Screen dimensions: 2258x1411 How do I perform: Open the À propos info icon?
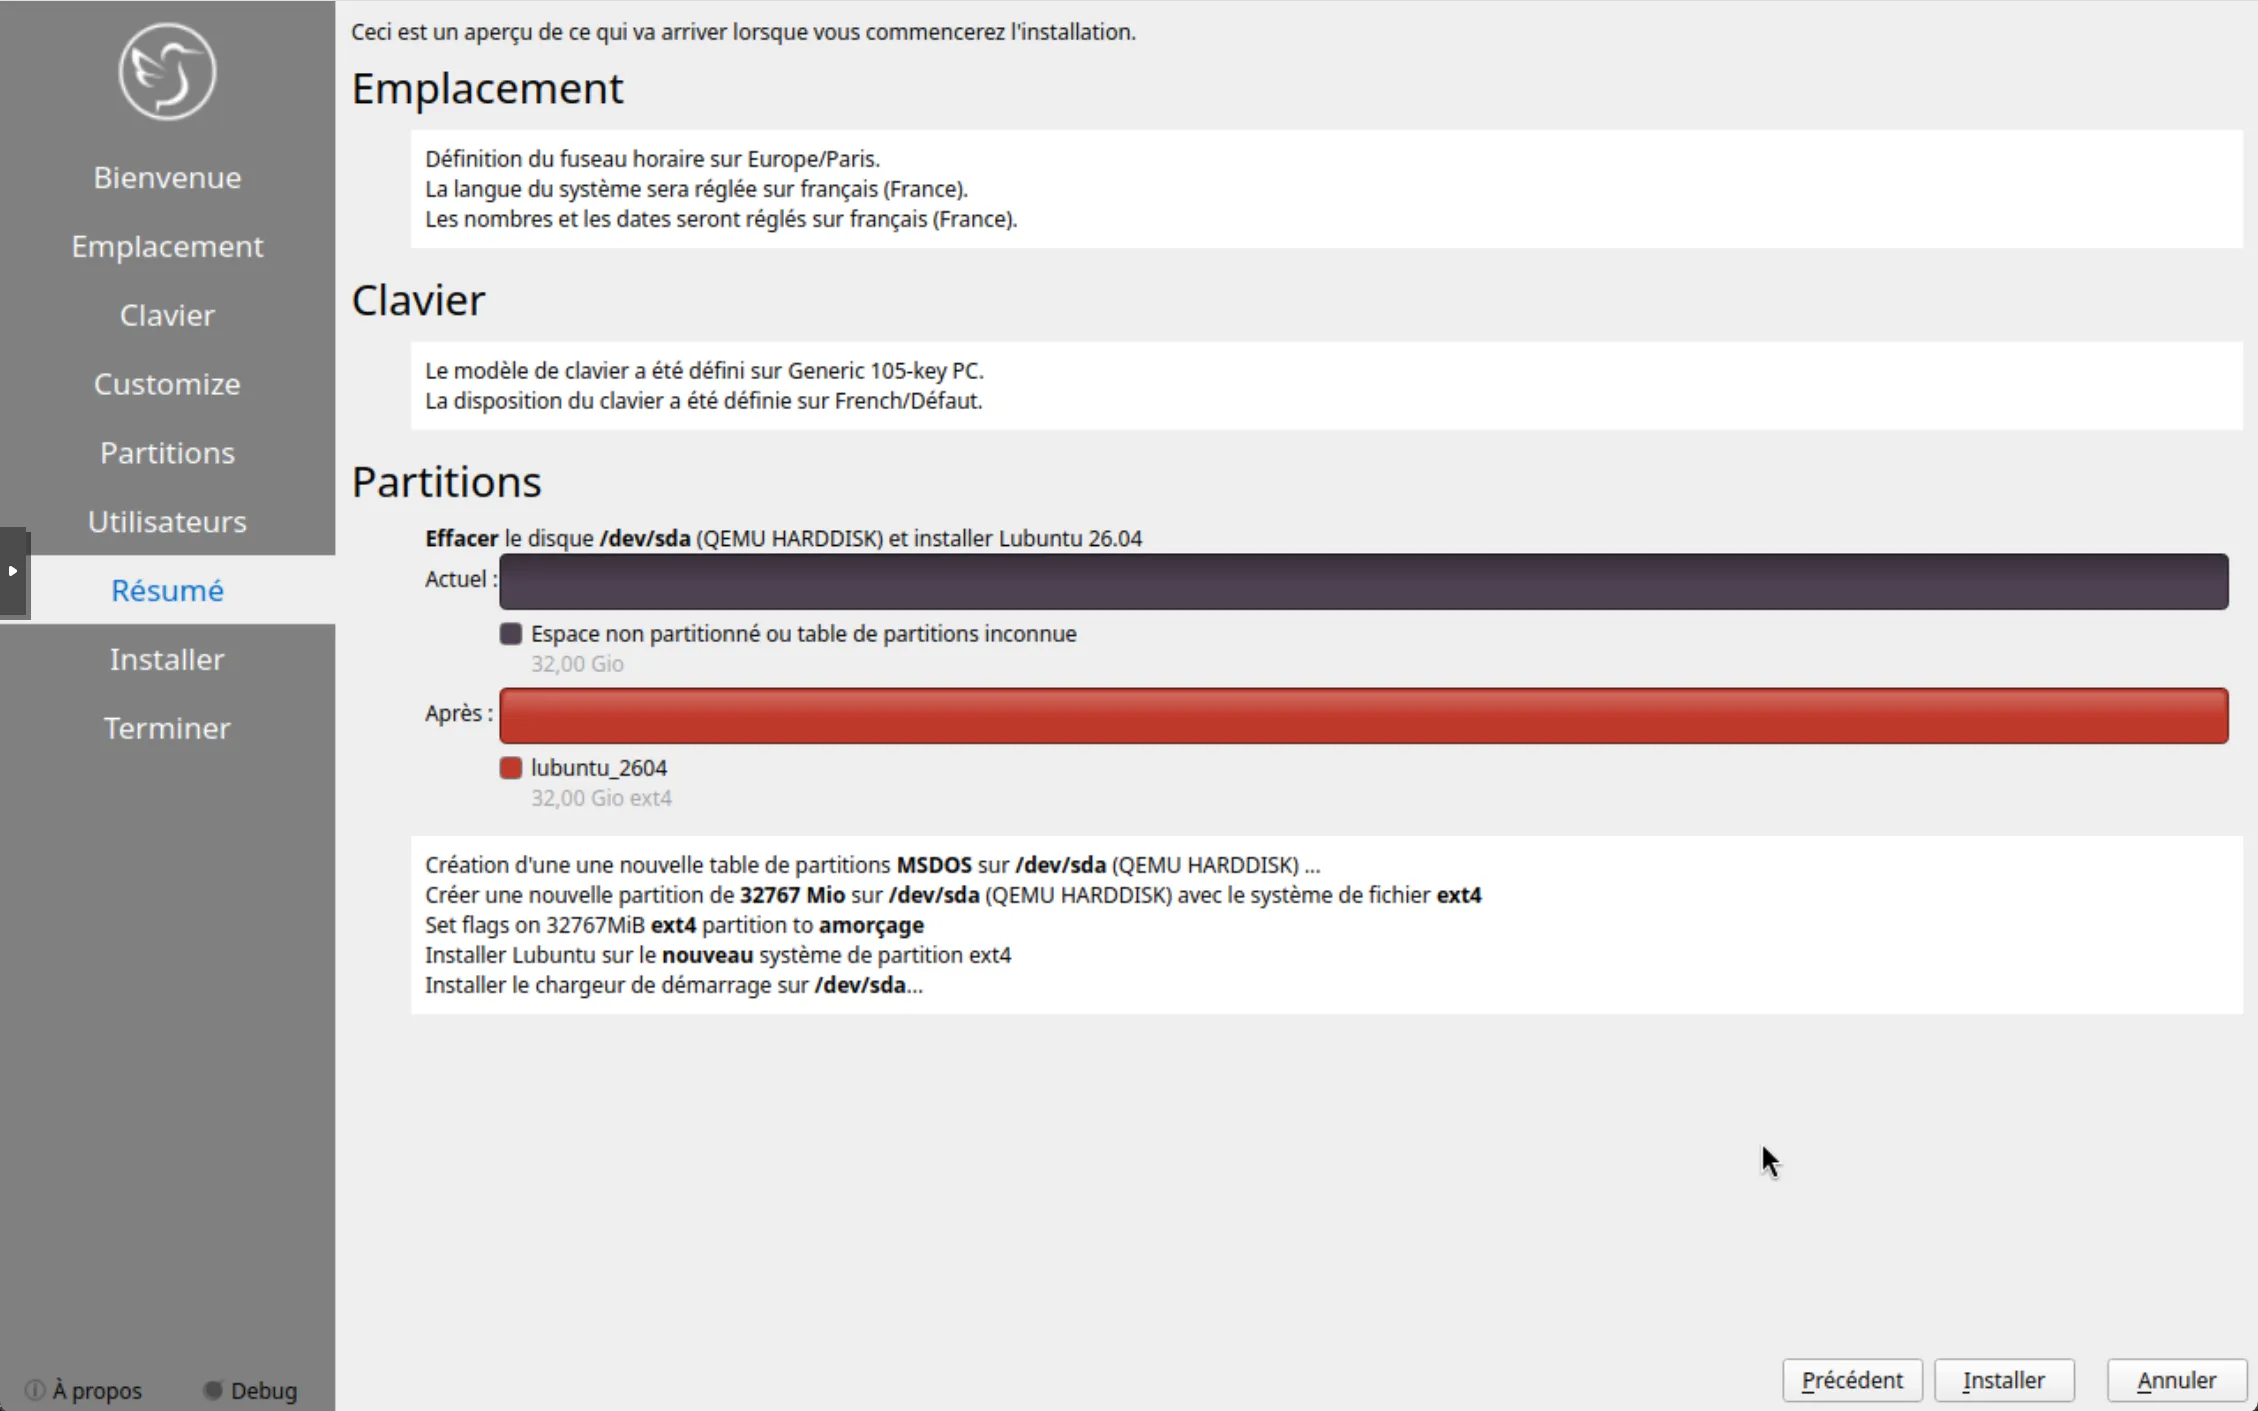pyautogui.click(x=35, y=1390)
